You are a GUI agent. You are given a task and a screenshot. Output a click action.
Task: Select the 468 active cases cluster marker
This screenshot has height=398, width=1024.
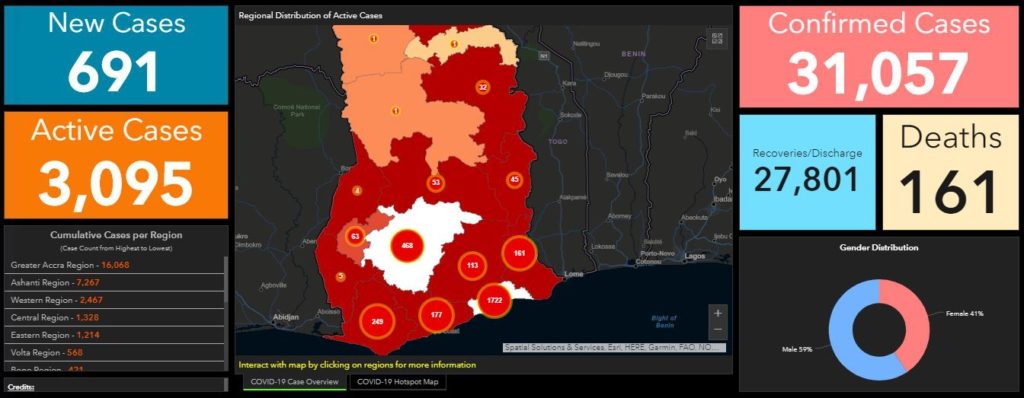(x=407, y=246)
